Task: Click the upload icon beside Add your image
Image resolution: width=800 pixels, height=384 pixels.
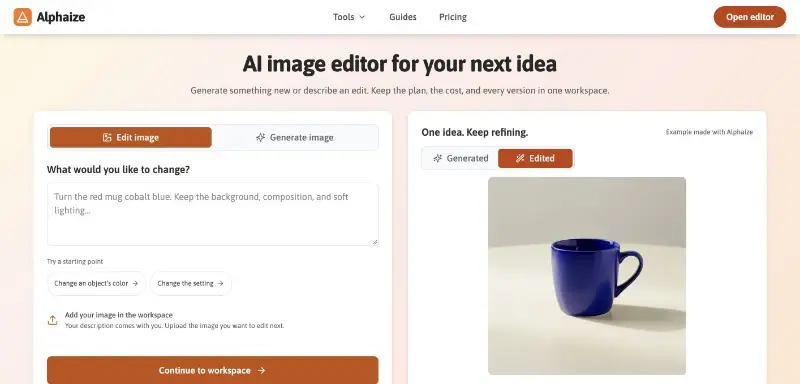Action: tap(53, 321)
